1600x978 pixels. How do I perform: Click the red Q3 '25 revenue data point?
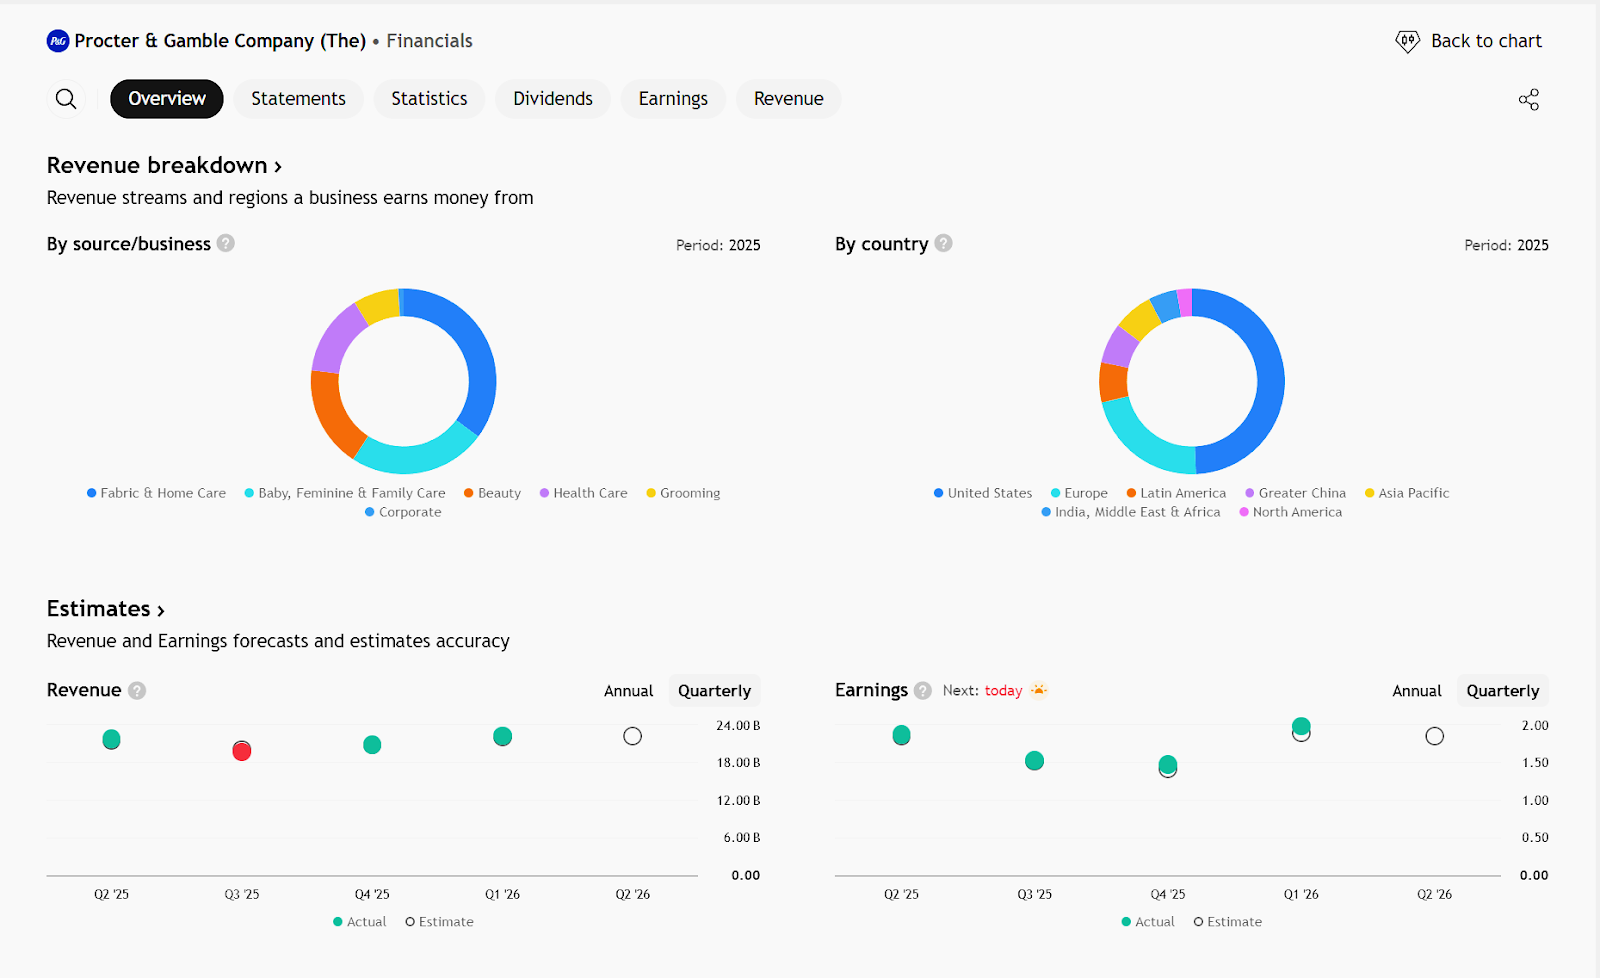point(242,751)
